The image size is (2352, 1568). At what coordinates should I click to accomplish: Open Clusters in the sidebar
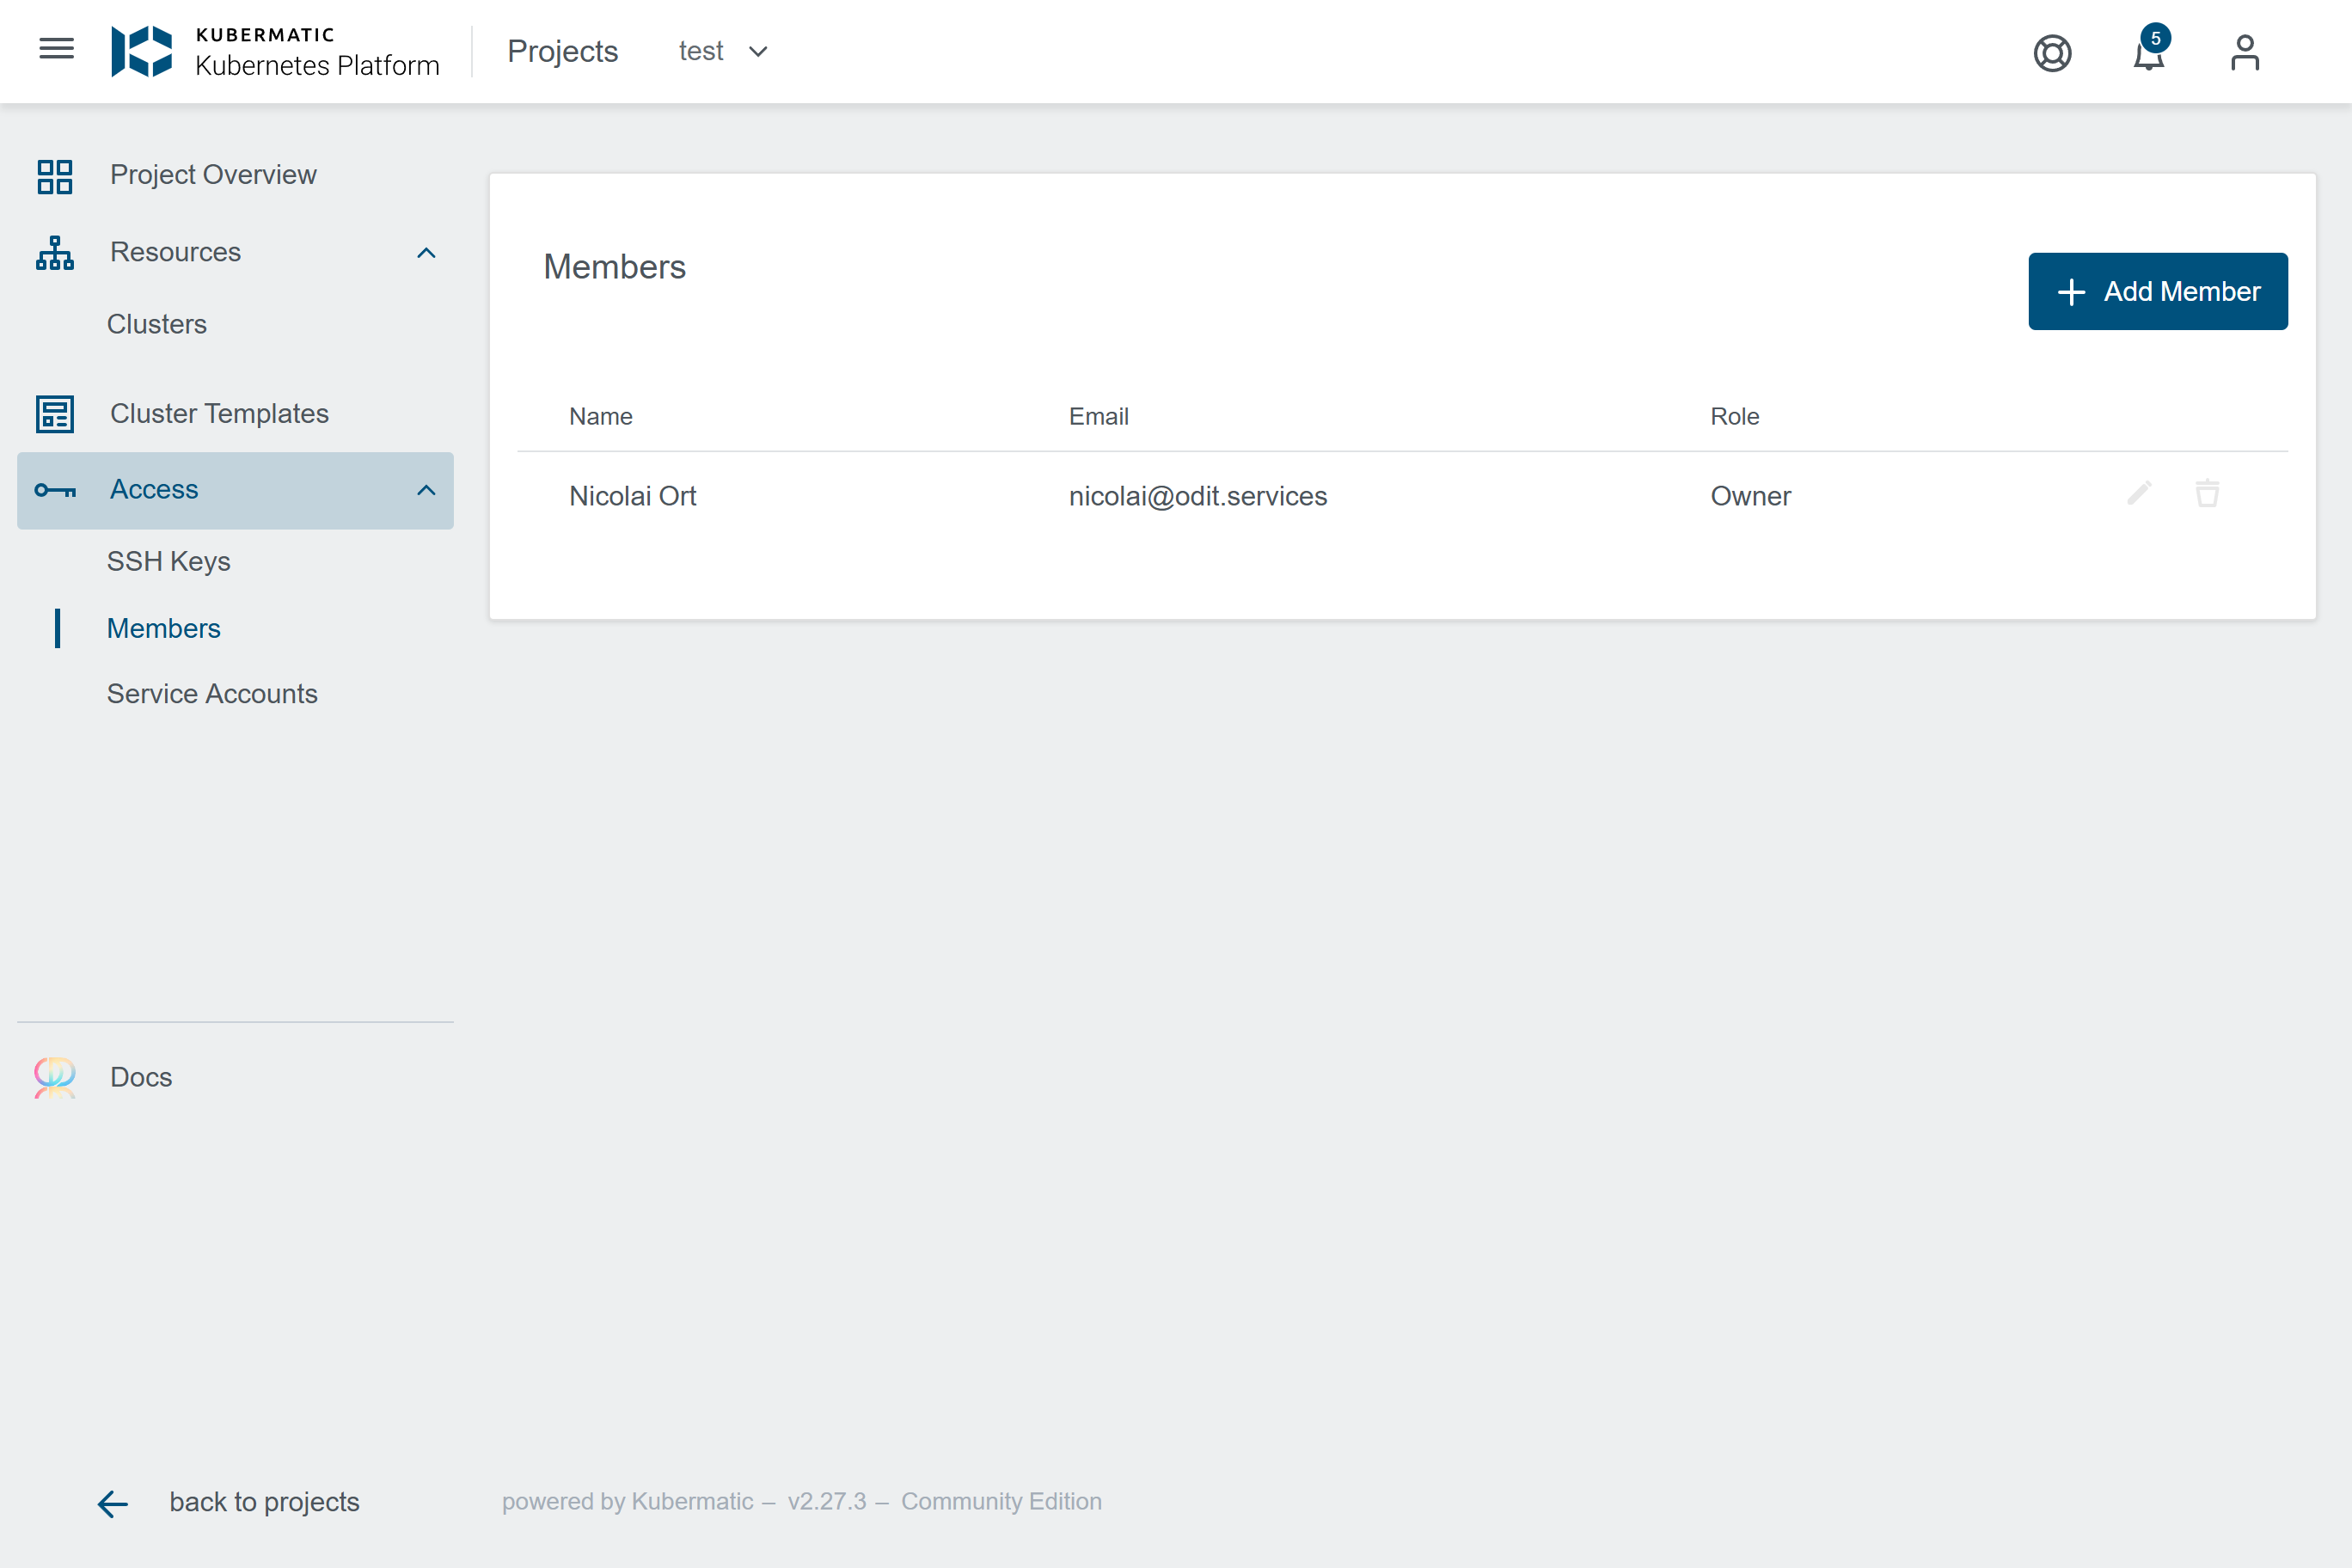point(157,324)
